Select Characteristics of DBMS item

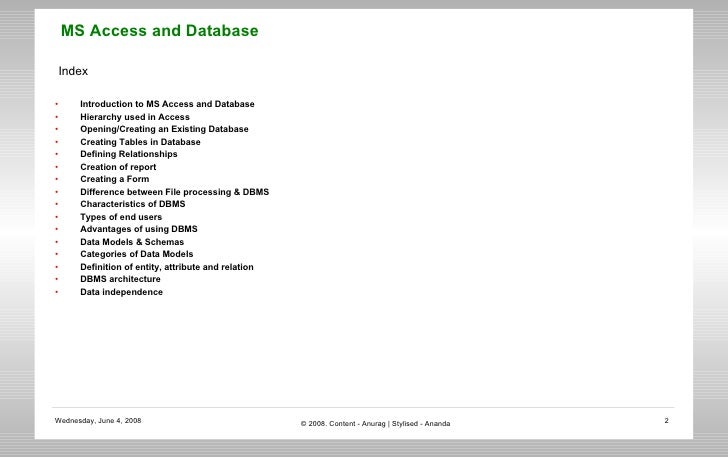pos(132,204)
